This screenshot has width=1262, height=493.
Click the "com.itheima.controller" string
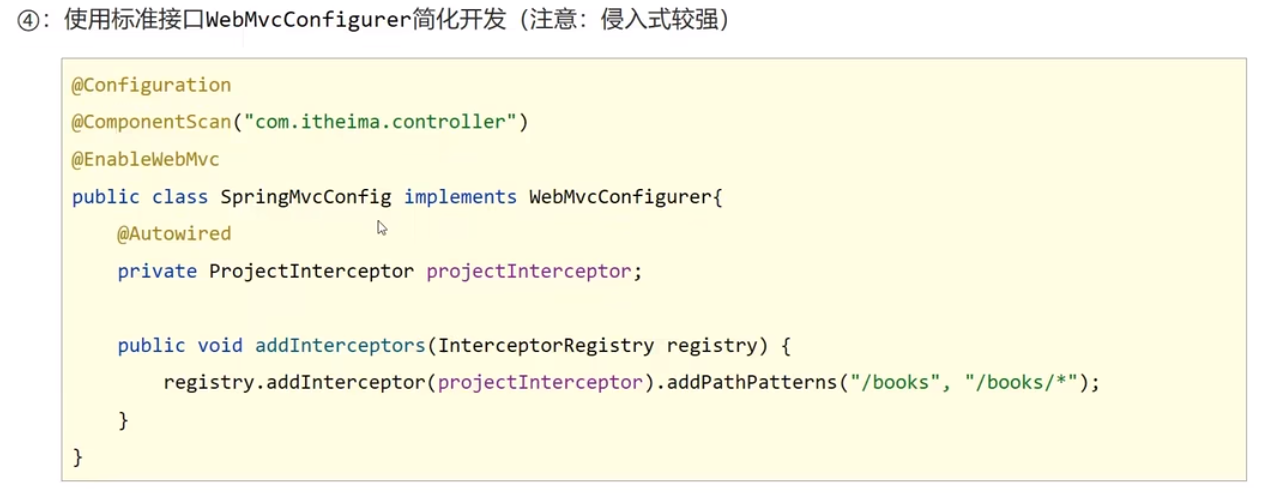tap(379, 122)
